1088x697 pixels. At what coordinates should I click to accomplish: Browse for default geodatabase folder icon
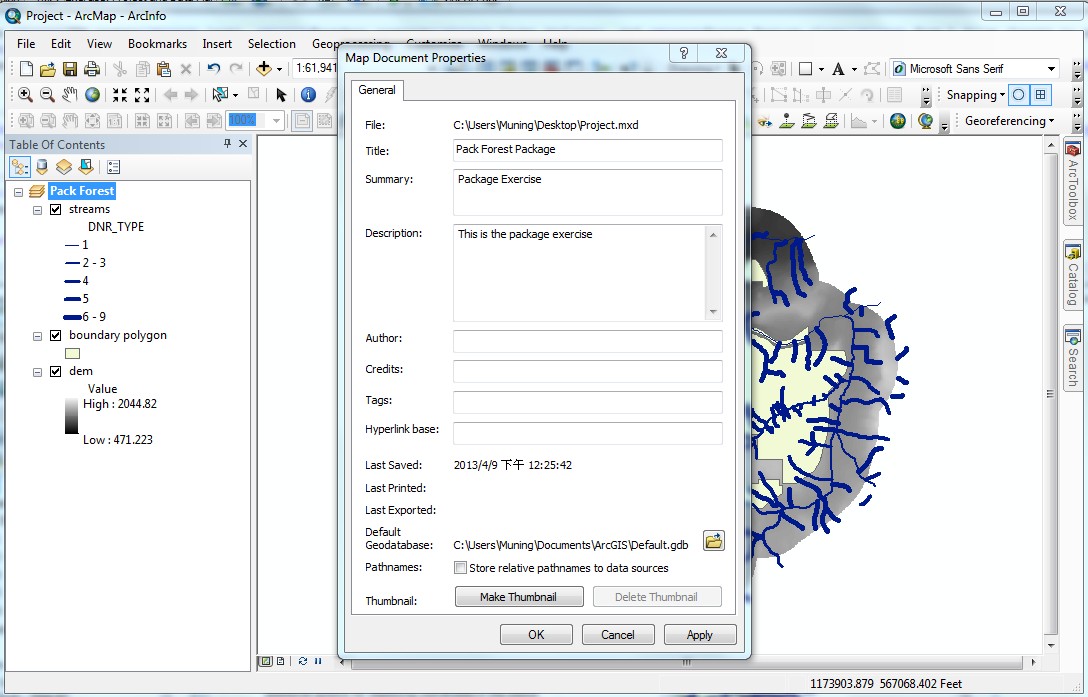713,541
